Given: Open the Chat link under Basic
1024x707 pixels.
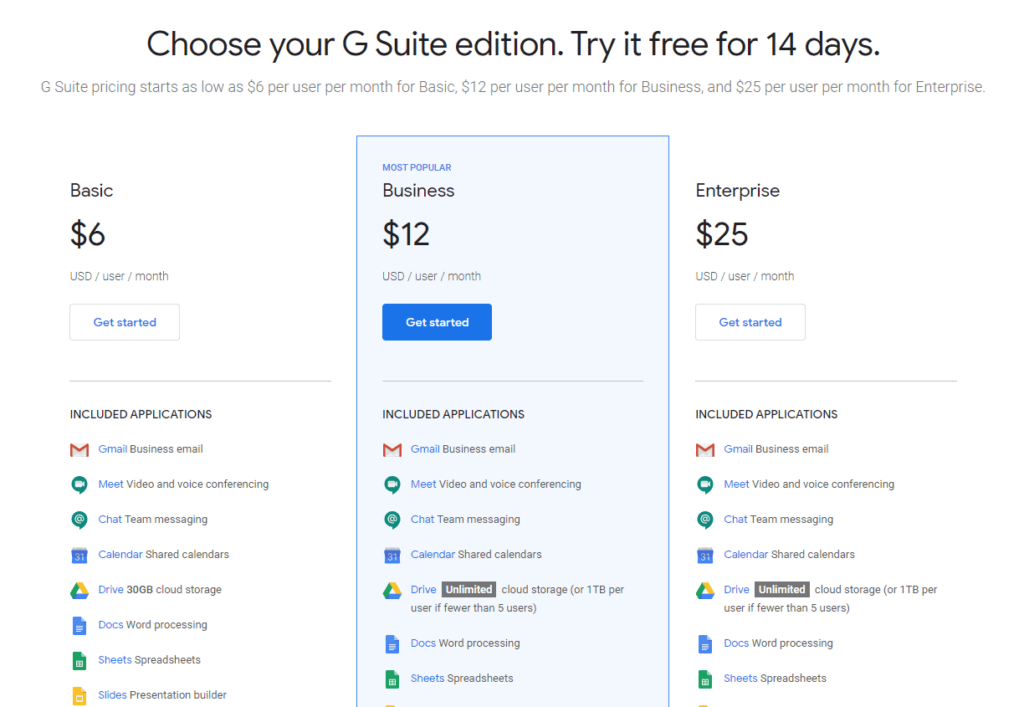Looking at the screenshot, I should [110, 520].
